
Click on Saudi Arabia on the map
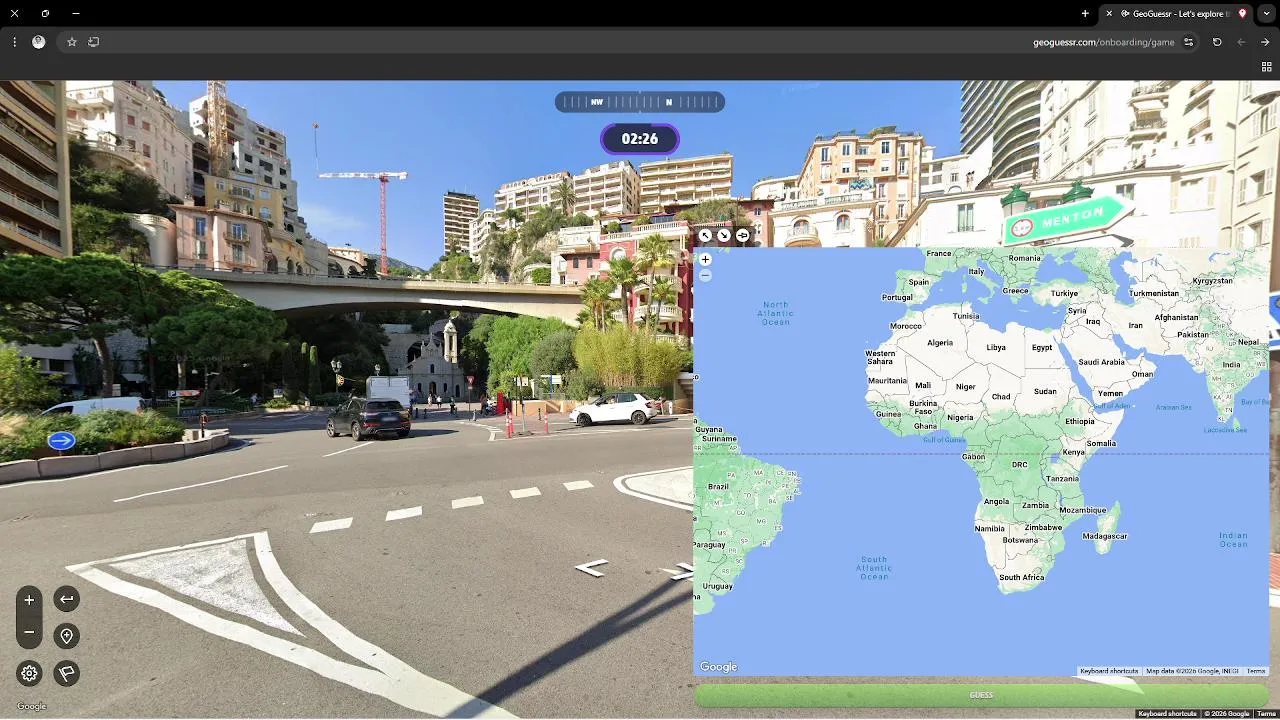[1101, 362]
